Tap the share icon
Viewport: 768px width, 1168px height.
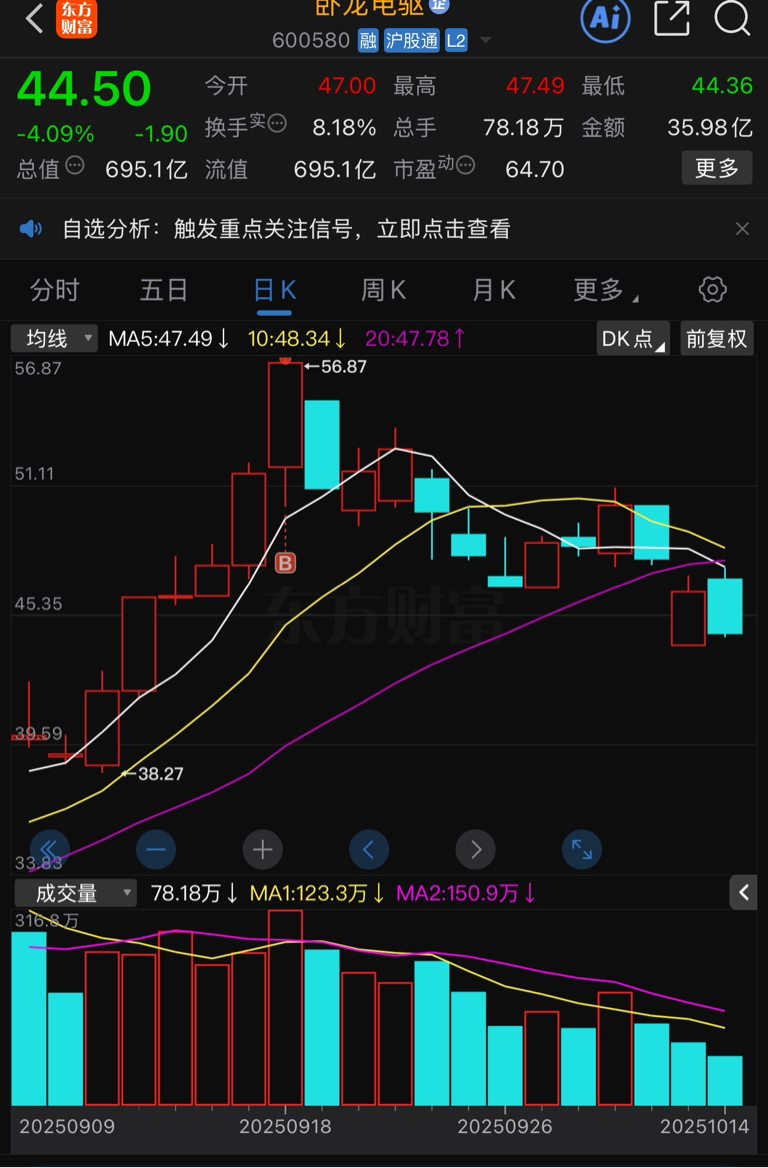[x=672, y=17]
